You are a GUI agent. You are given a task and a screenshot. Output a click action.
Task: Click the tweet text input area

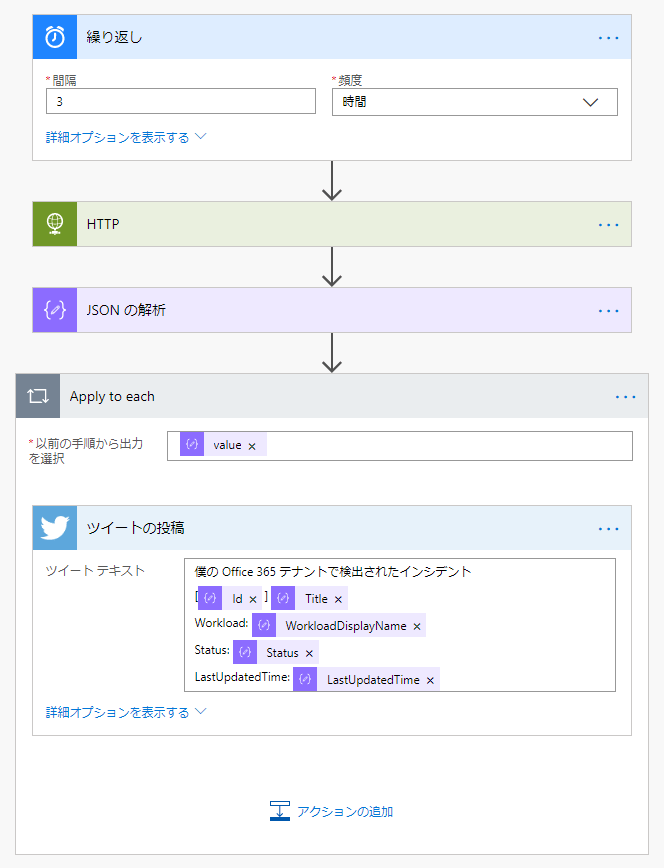click(400, 624)
